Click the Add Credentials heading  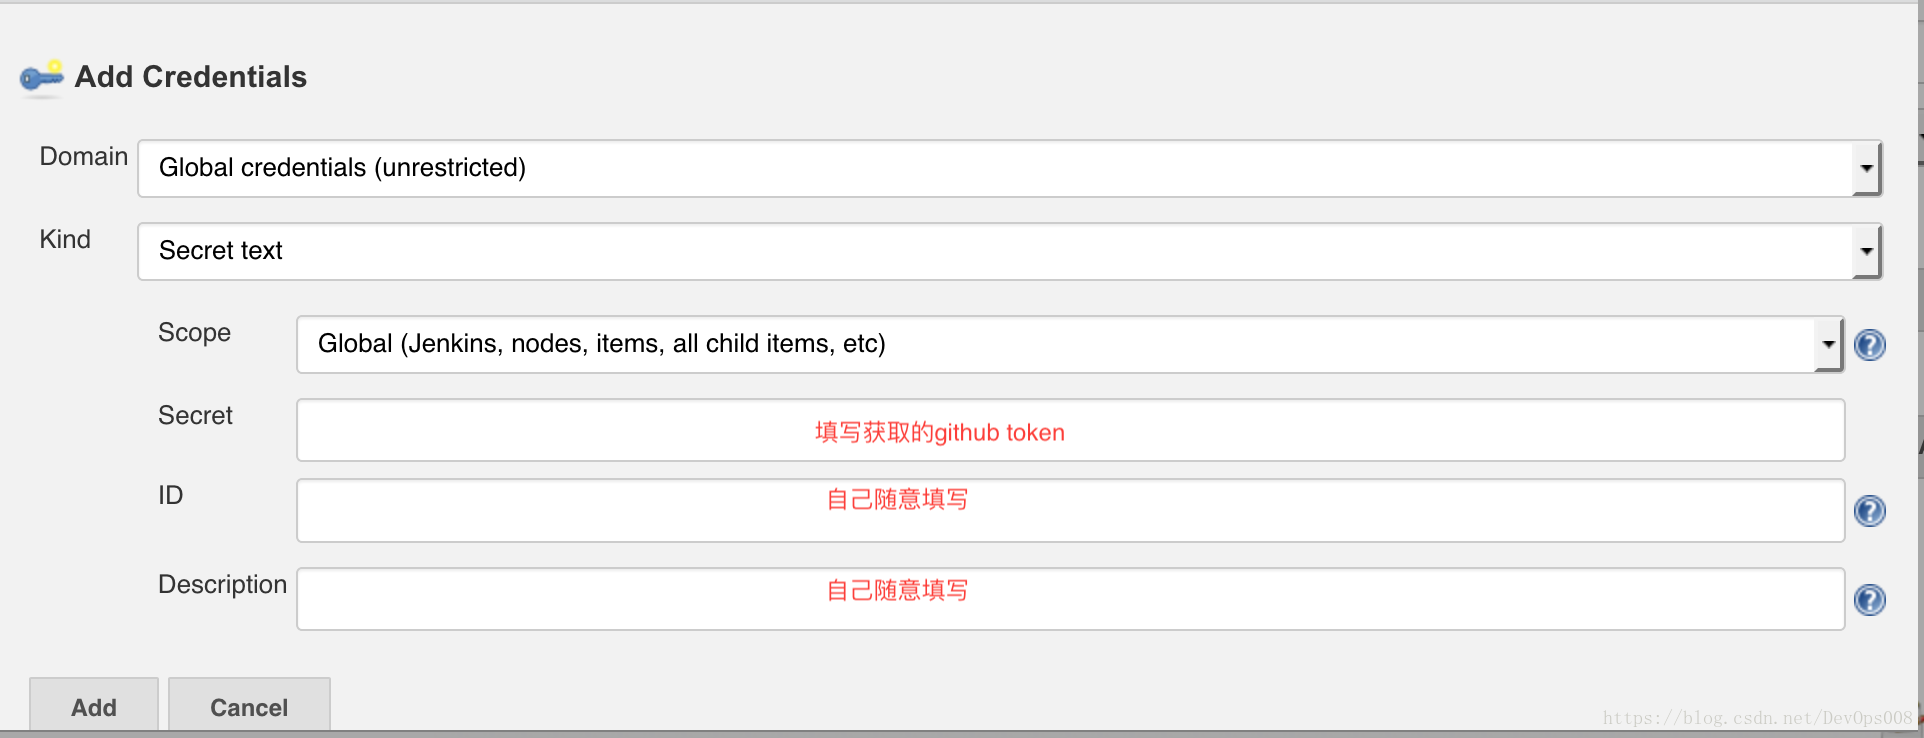[x=191, y=77]
